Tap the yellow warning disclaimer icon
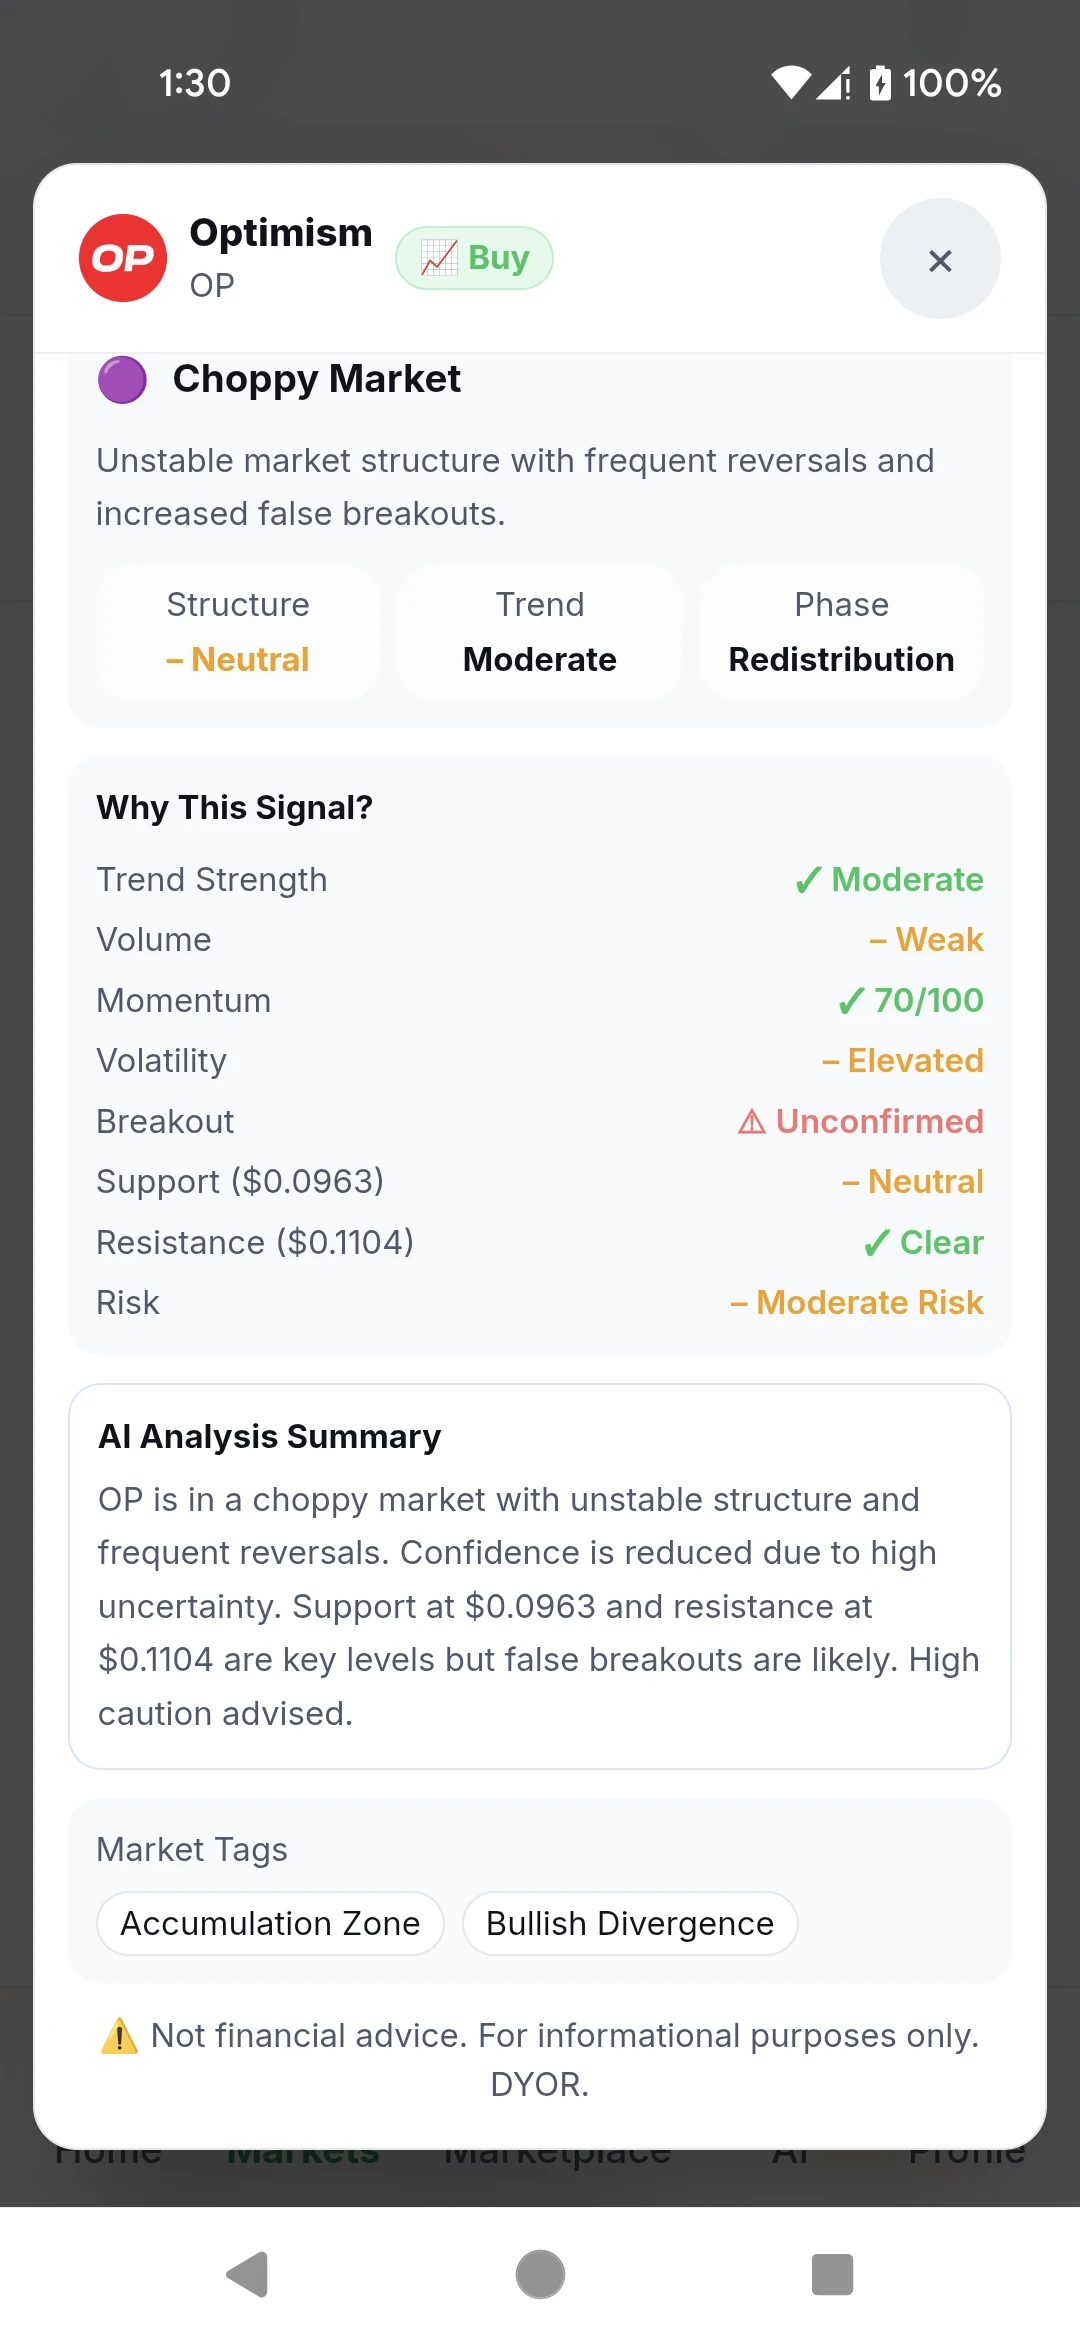This screenshot has width=1080, height=2340. pyautogui.click(x=120, y=2036)
